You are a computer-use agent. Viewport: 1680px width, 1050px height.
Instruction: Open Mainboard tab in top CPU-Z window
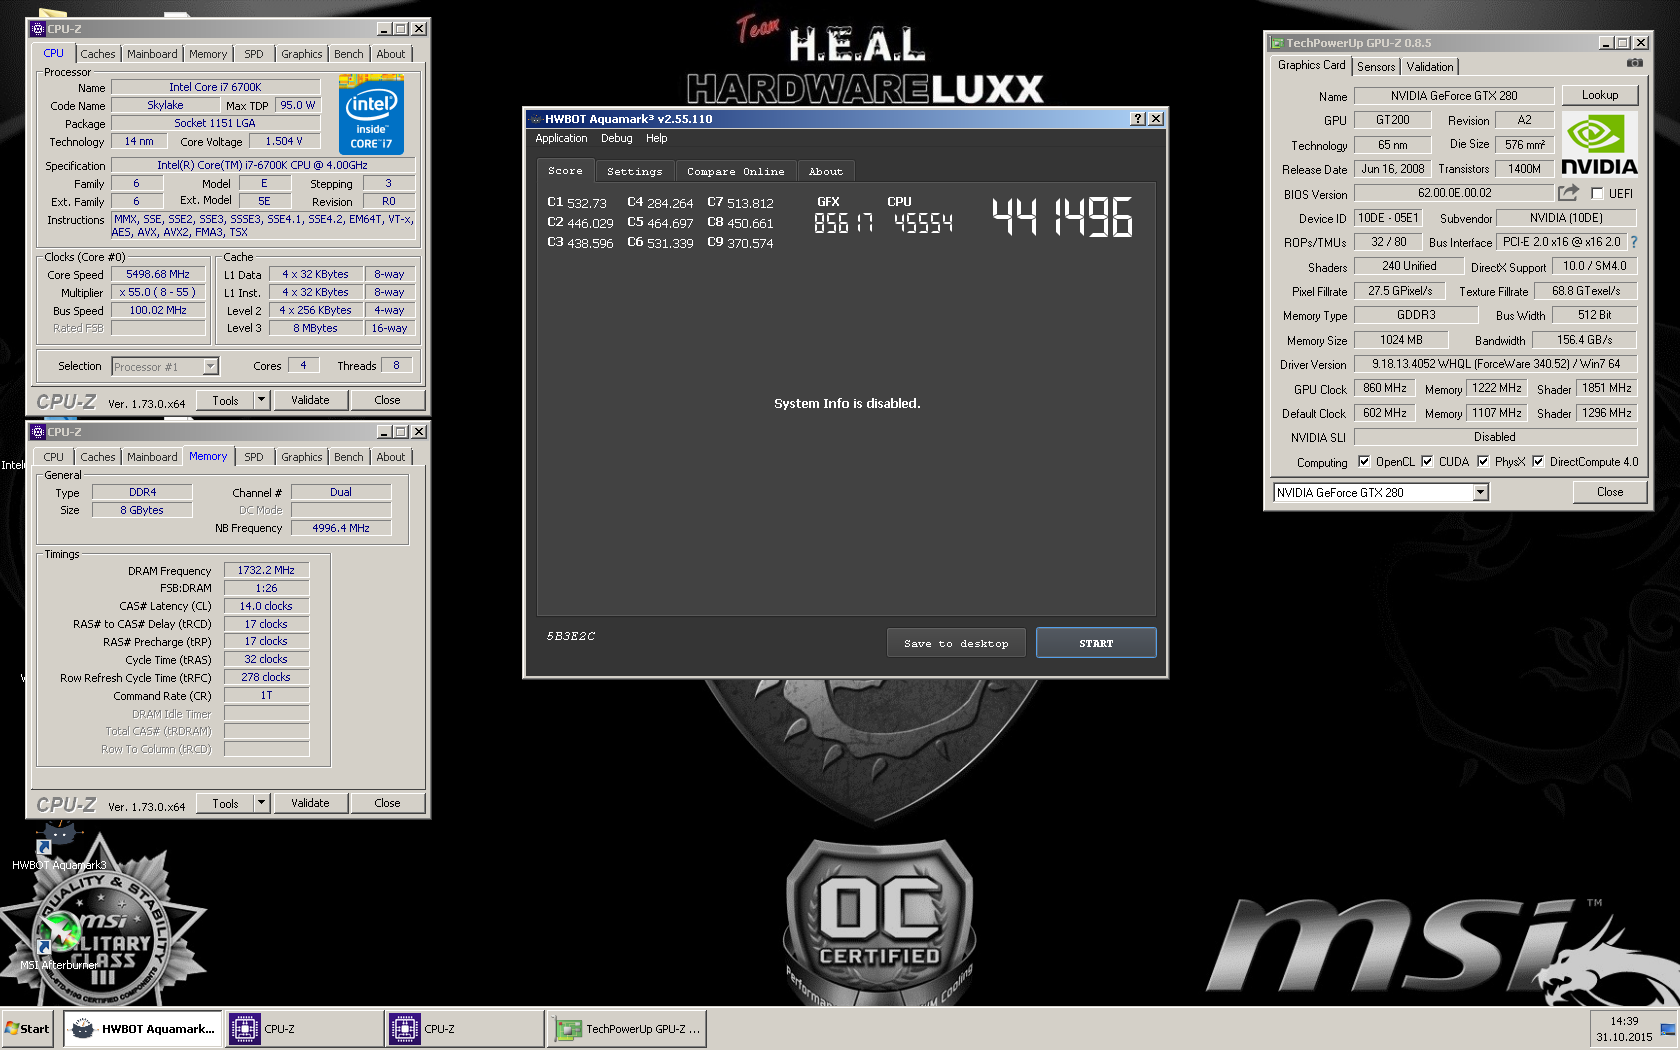point(152,54)
